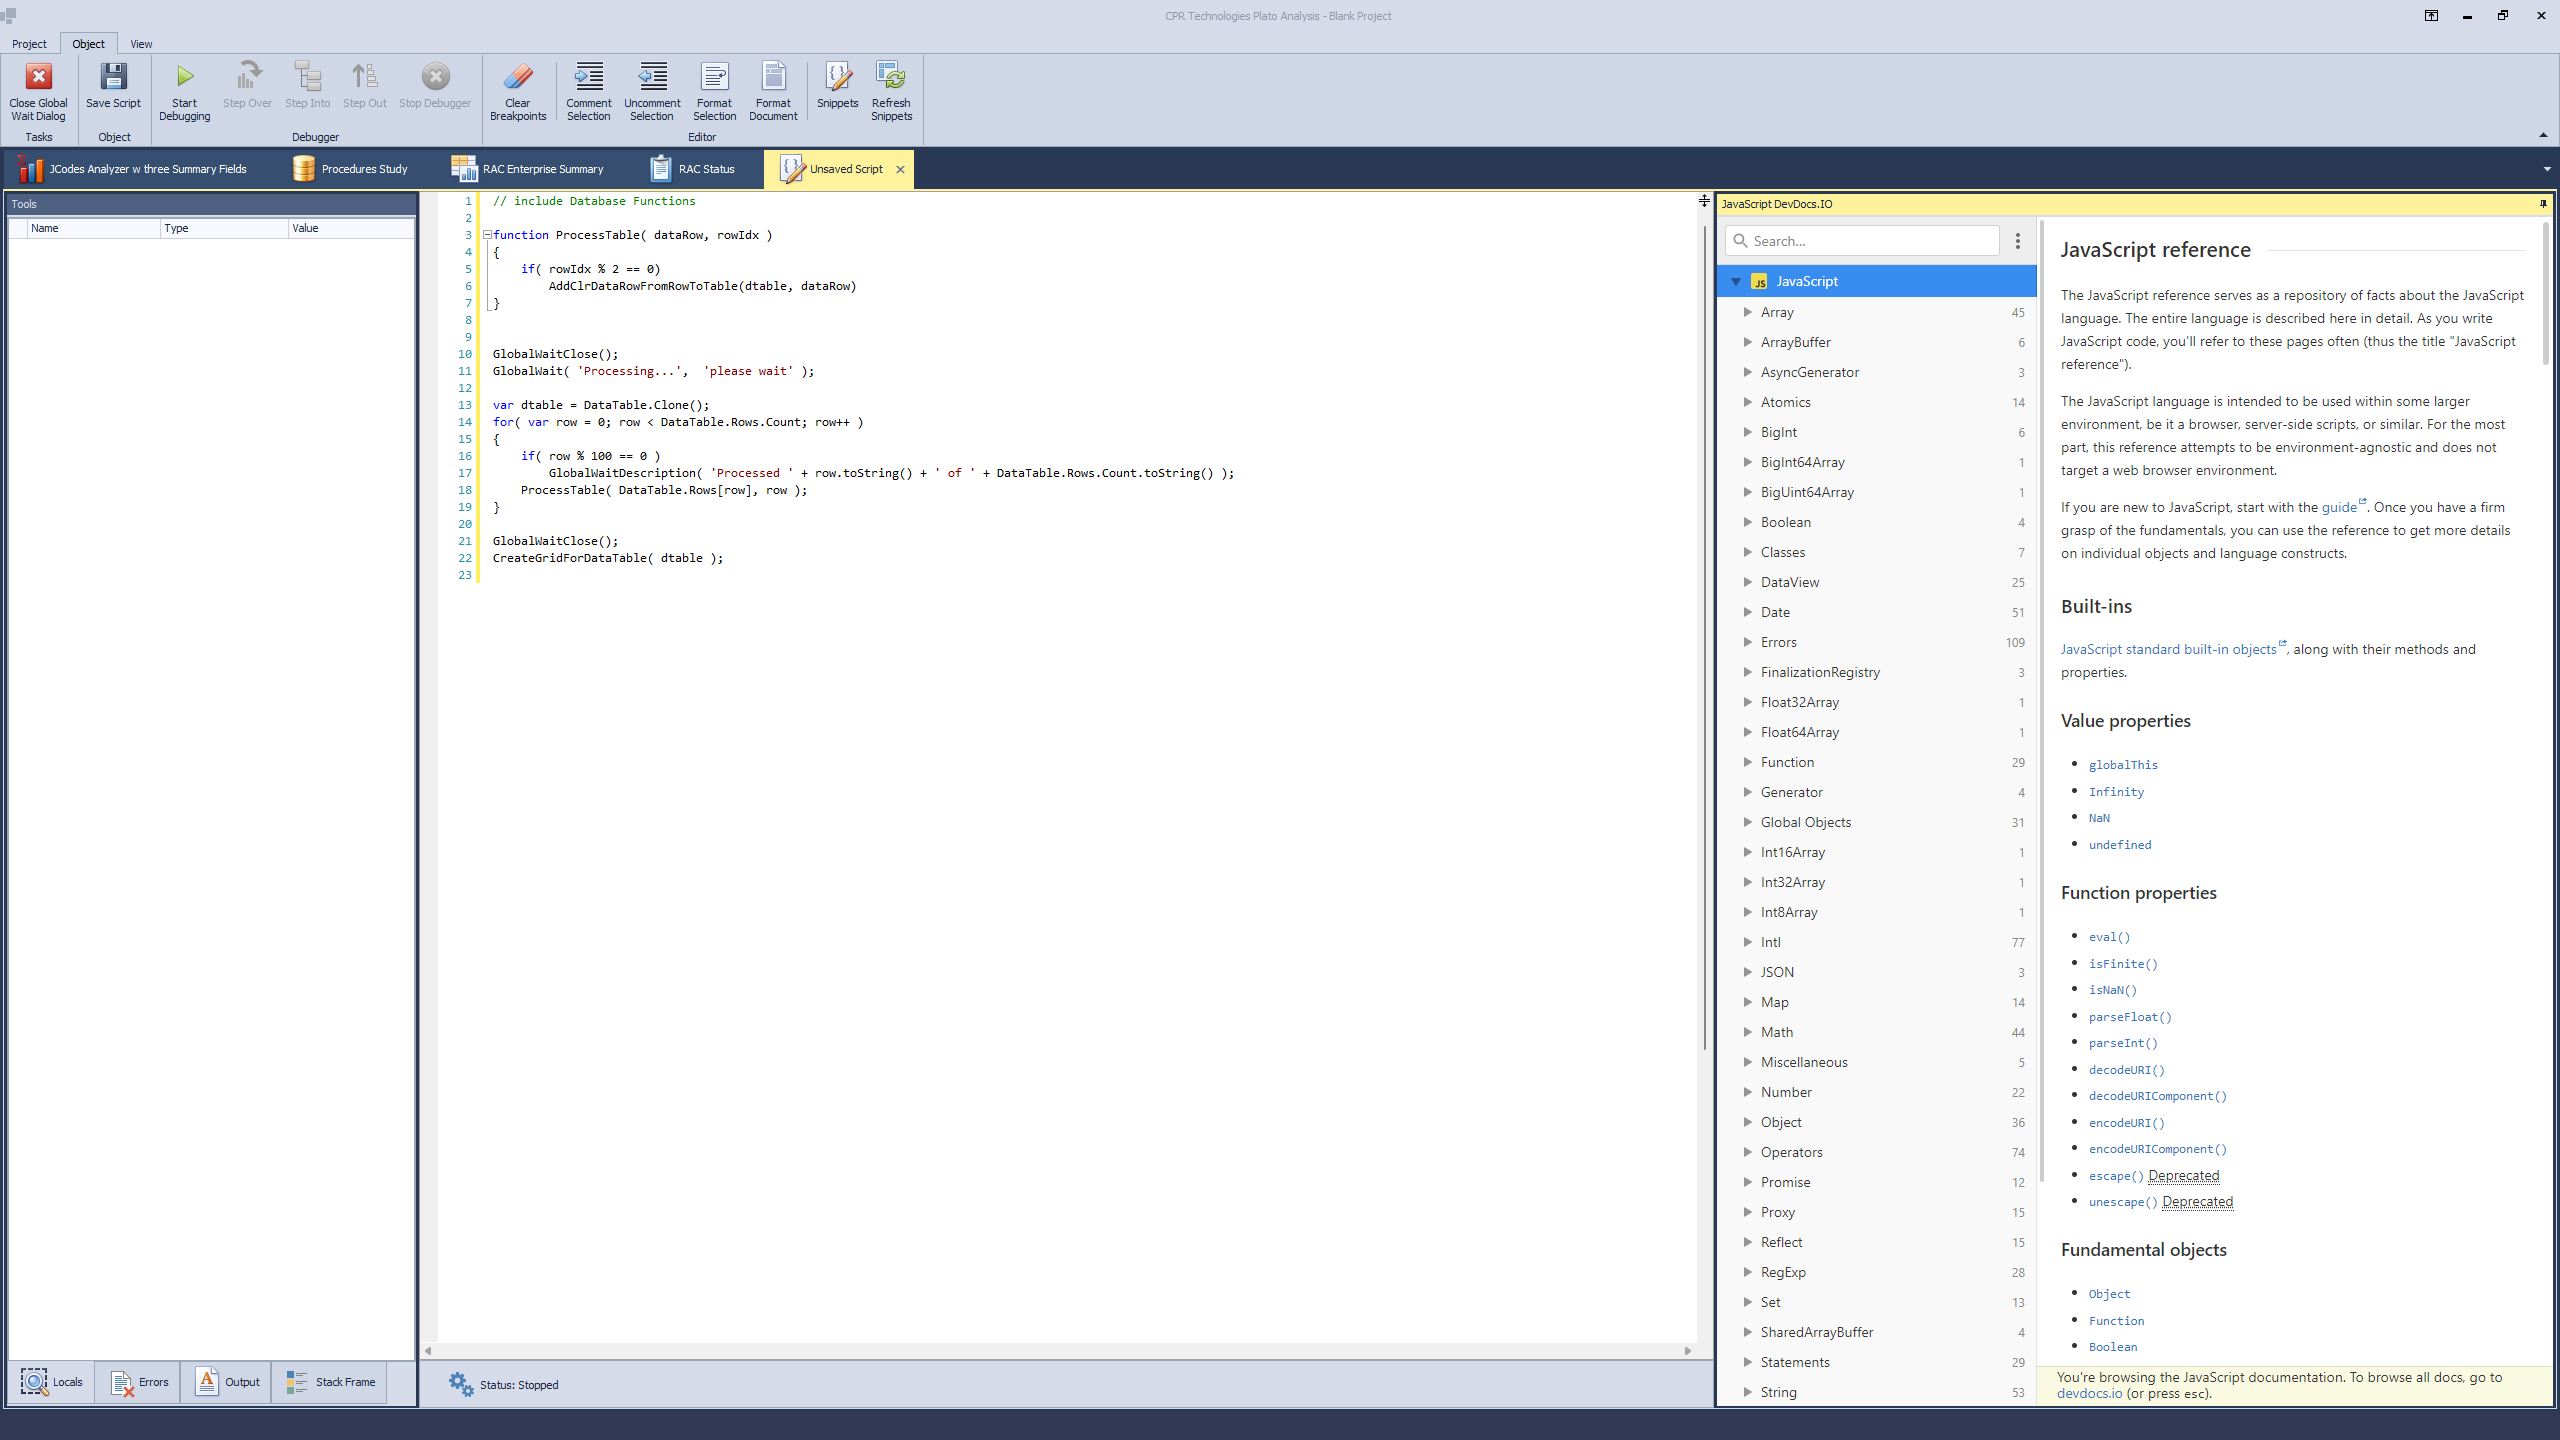Click the status gears icon
Image resolution: width=2560 pixels, height=1440 pixels.
point(461,1384)
